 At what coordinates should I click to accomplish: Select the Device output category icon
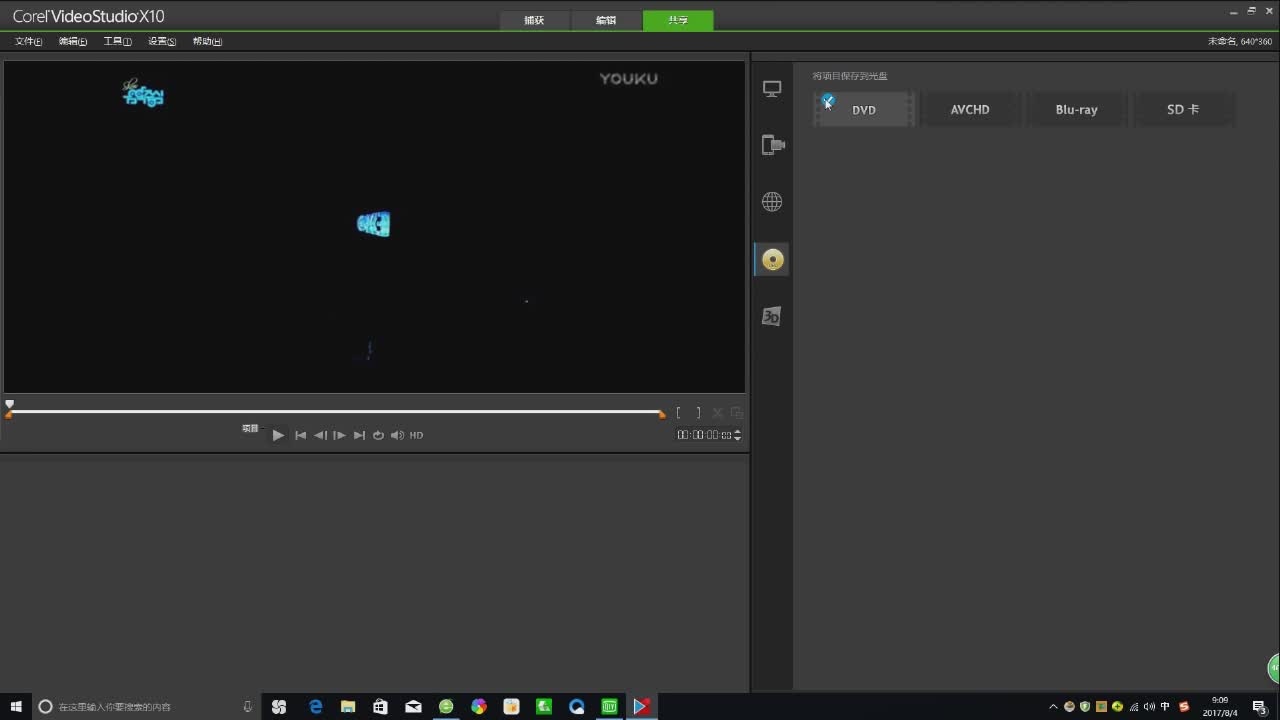pos(772,145)
